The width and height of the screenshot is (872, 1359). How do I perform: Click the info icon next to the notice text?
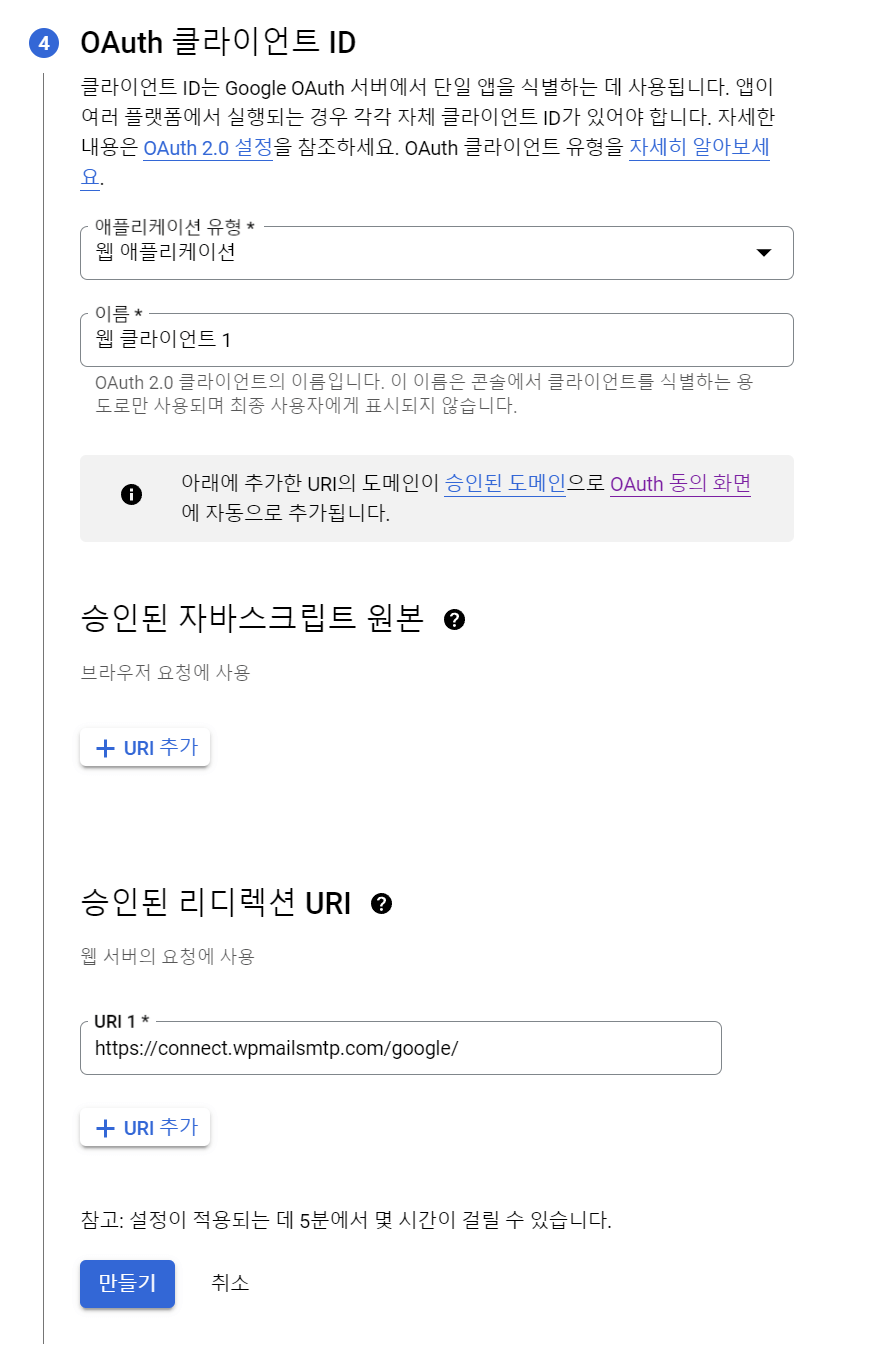(x=131, y=493)
